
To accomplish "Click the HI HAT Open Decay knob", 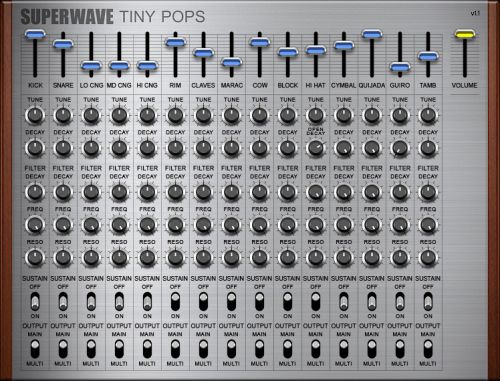I will [316, 148].
